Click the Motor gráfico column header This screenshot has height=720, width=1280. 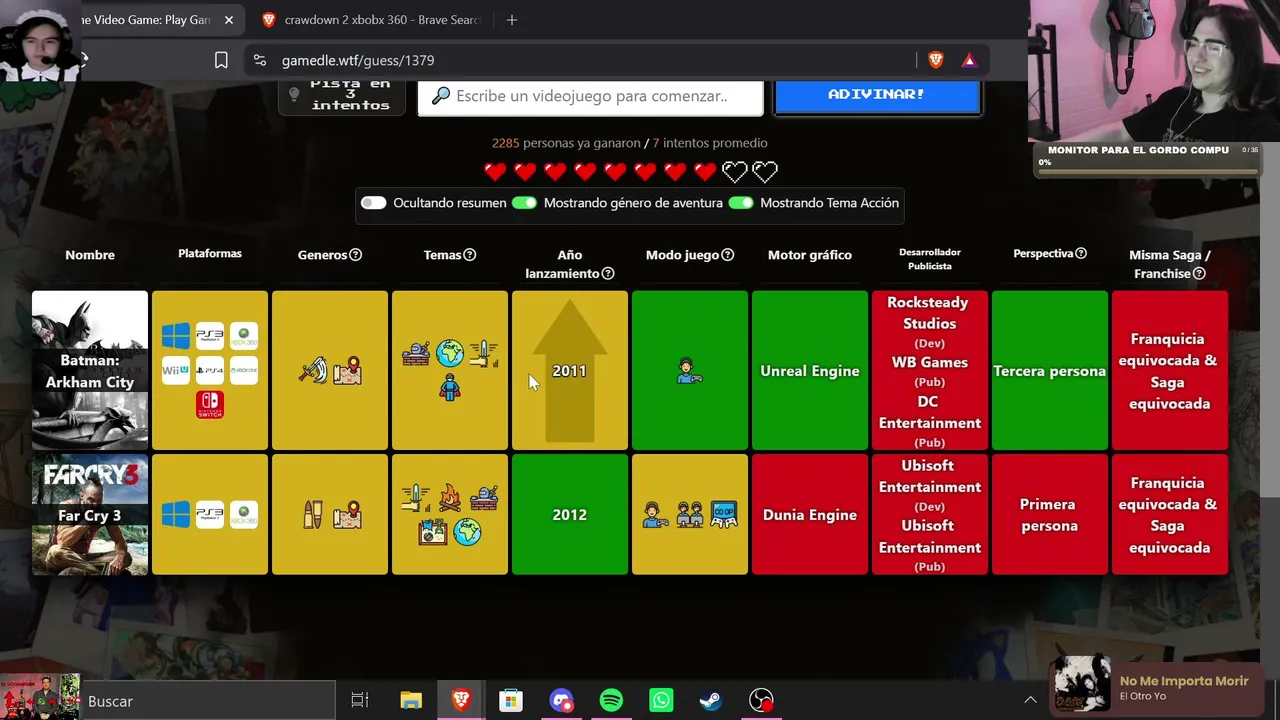tap(810, 255)
